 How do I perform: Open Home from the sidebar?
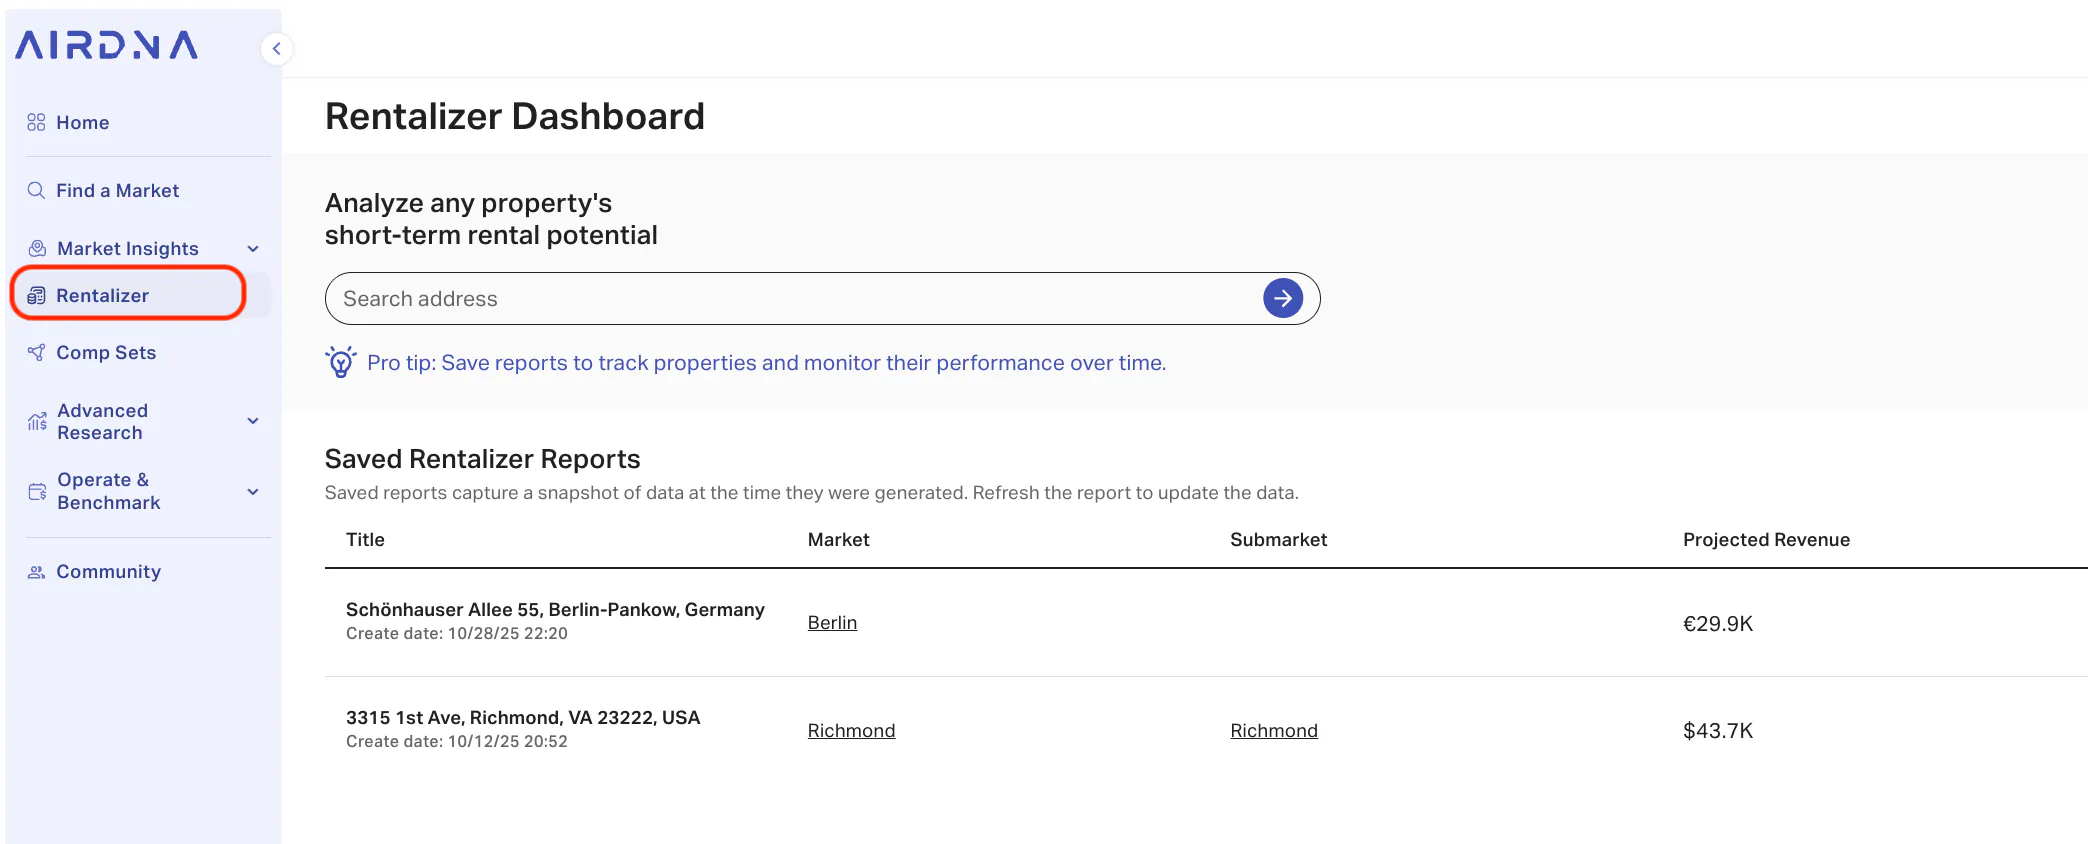83,122
